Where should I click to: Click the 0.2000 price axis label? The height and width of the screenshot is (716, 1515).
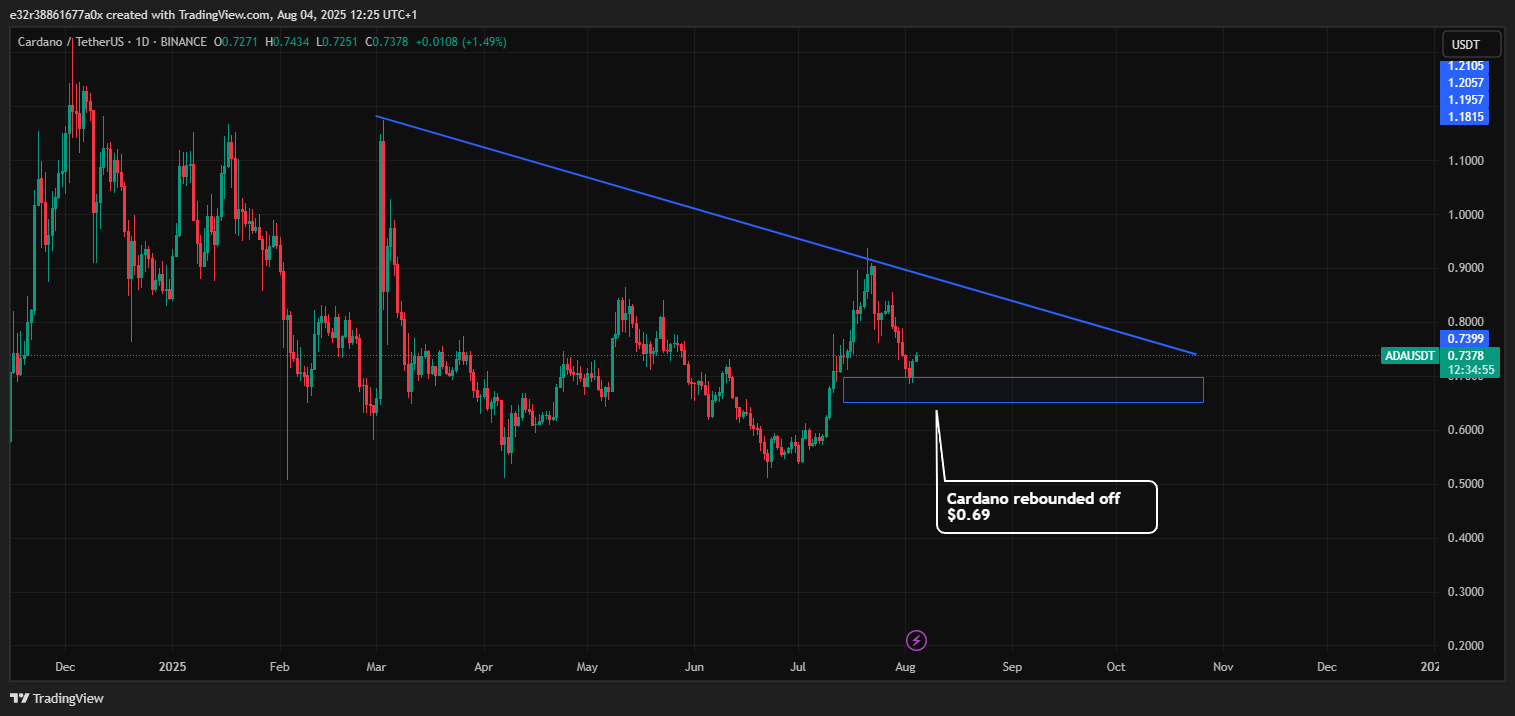pos(1465,646)
